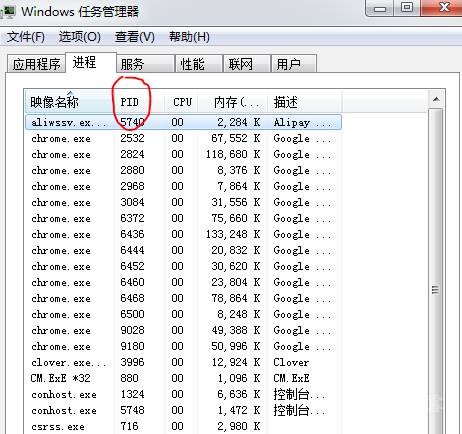Click the Clover description cell

[x=291, y=362]
